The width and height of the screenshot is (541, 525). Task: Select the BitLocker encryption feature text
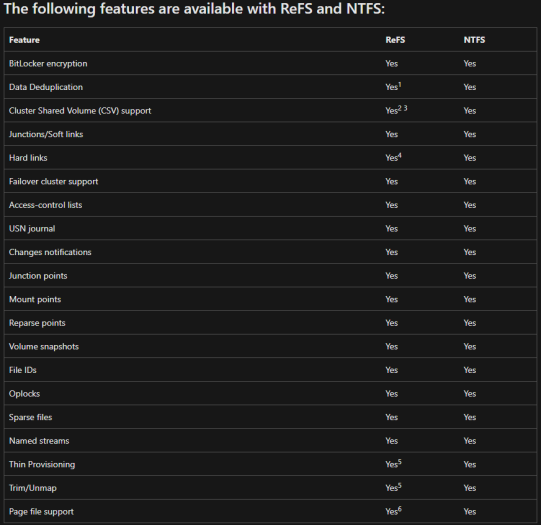[48, 63]
